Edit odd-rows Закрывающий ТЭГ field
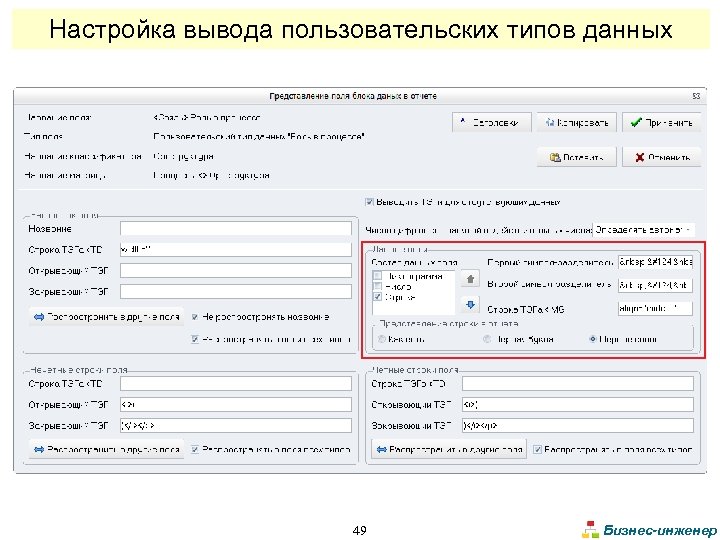The height and width of the screenshot is (540, 720). (x=236, y=425)
